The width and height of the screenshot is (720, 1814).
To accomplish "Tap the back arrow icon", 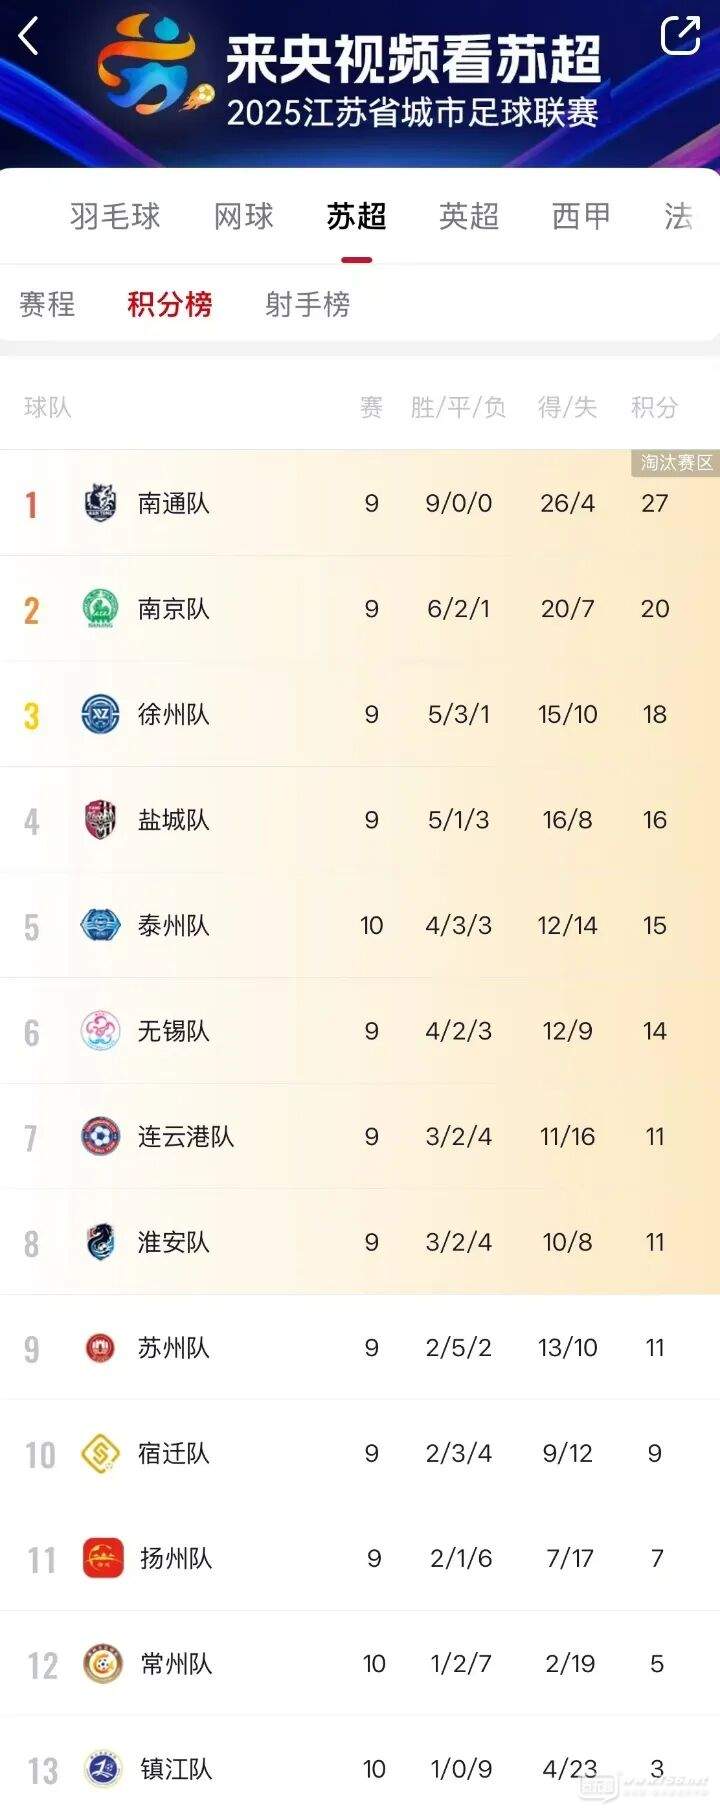I will pyautogui.click(x=29, y=37).
